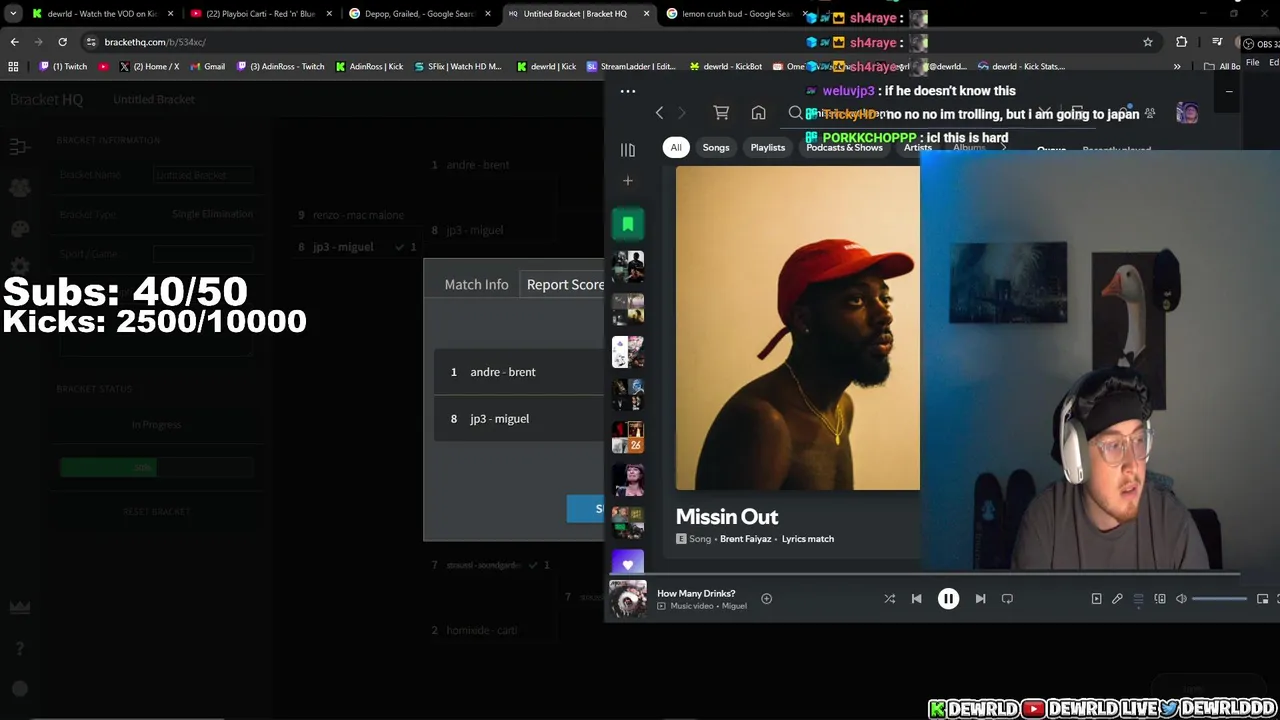Open Your Library in the Spotify sidebar

click(x=628, y=150)
